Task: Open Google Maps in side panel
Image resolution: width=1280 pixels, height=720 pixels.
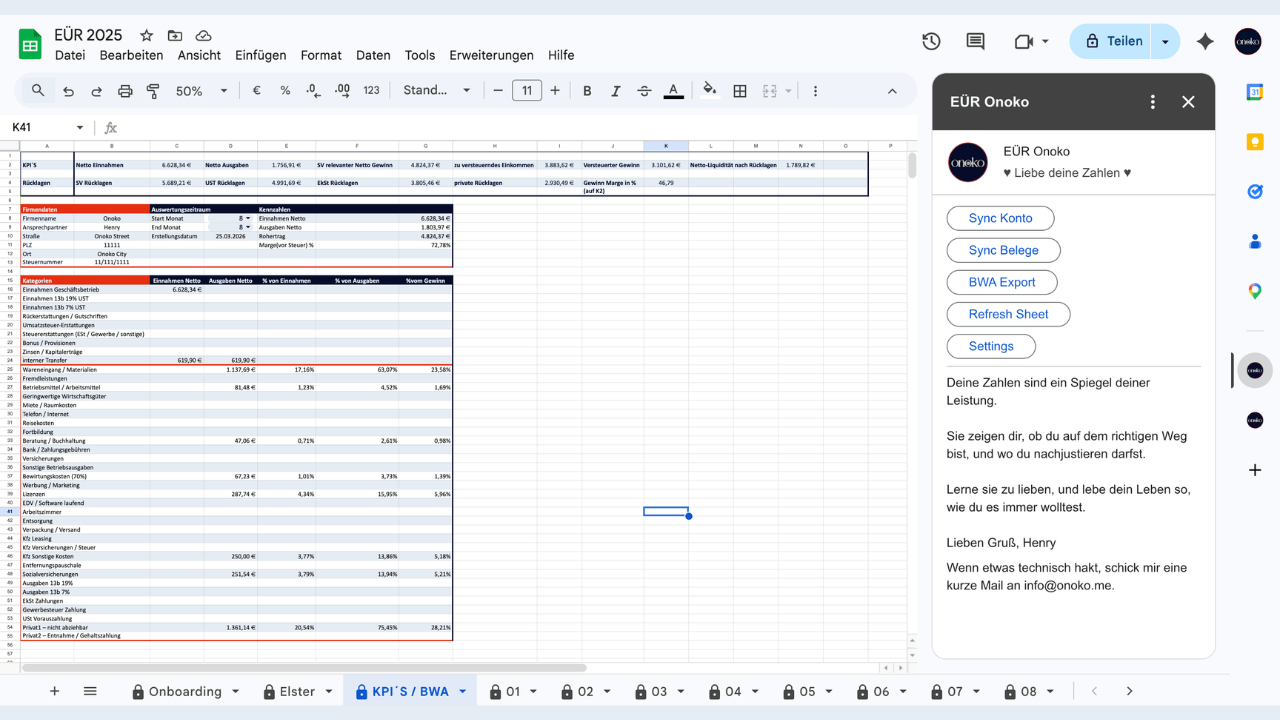Action: coord(1255,291)
